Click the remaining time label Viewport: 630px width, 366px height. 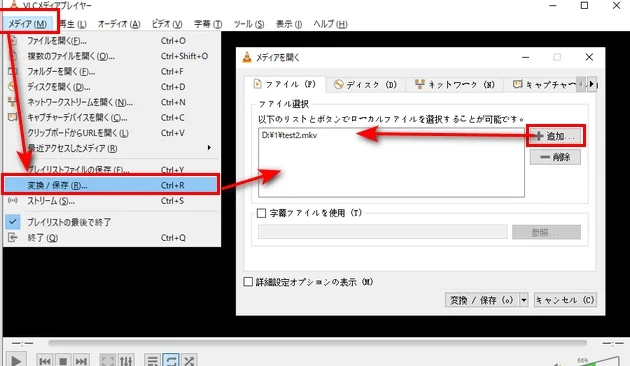click(613, 344)
